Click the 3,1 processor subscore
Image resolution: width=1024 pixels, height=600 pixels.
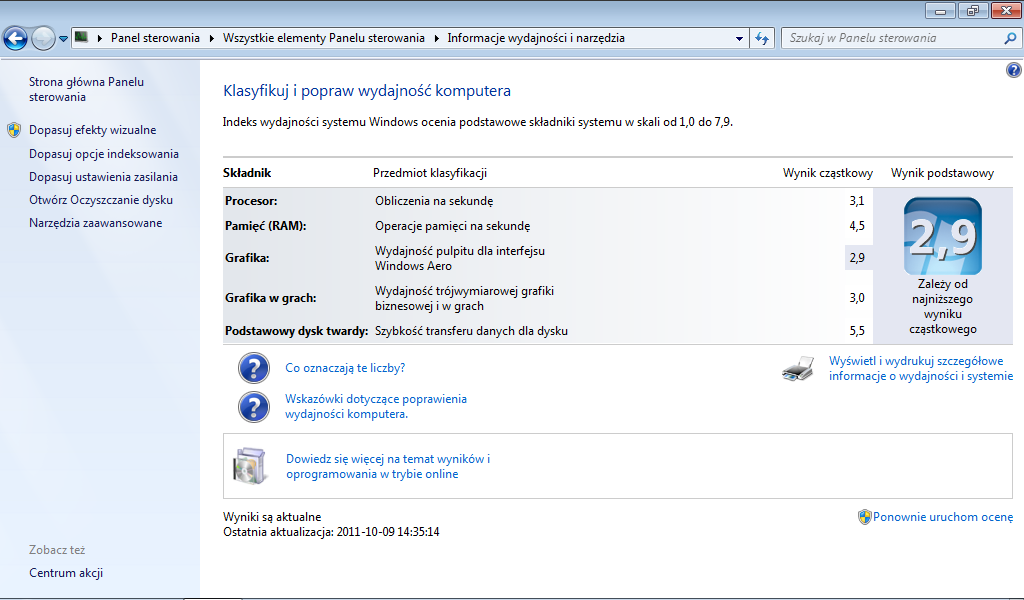(x=857, y=201)
